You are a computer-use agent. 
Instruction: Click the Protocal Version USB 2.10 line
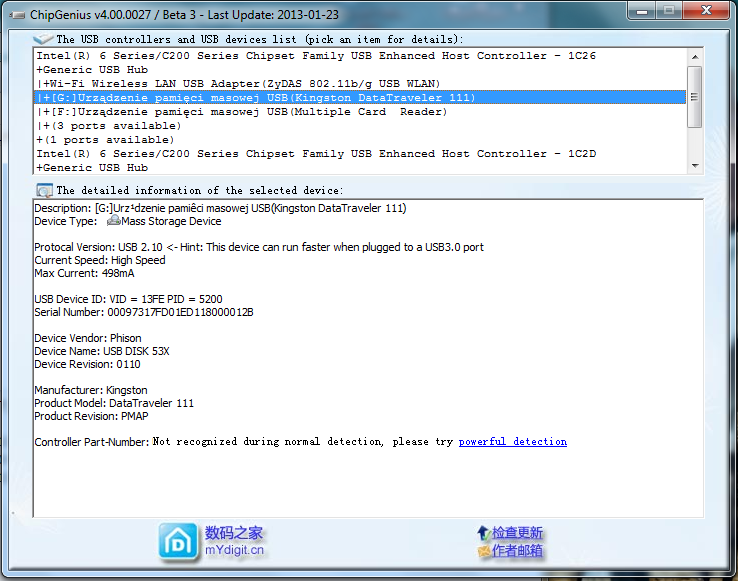(259, 247)
